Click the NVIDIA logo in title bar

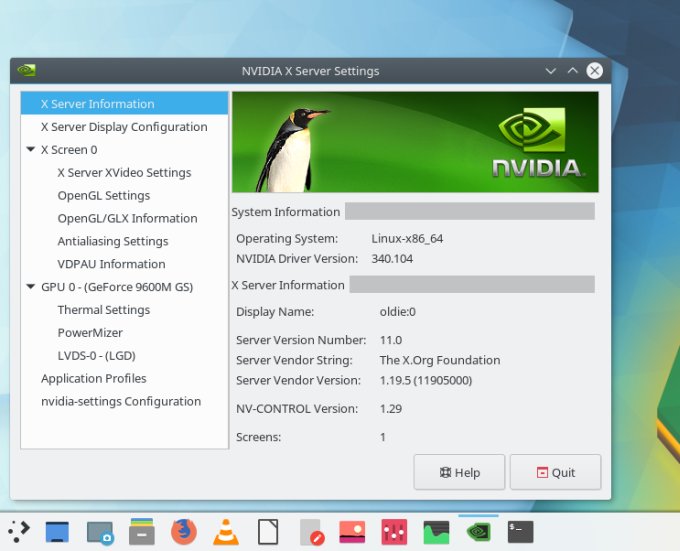click(x=26, y=70)
